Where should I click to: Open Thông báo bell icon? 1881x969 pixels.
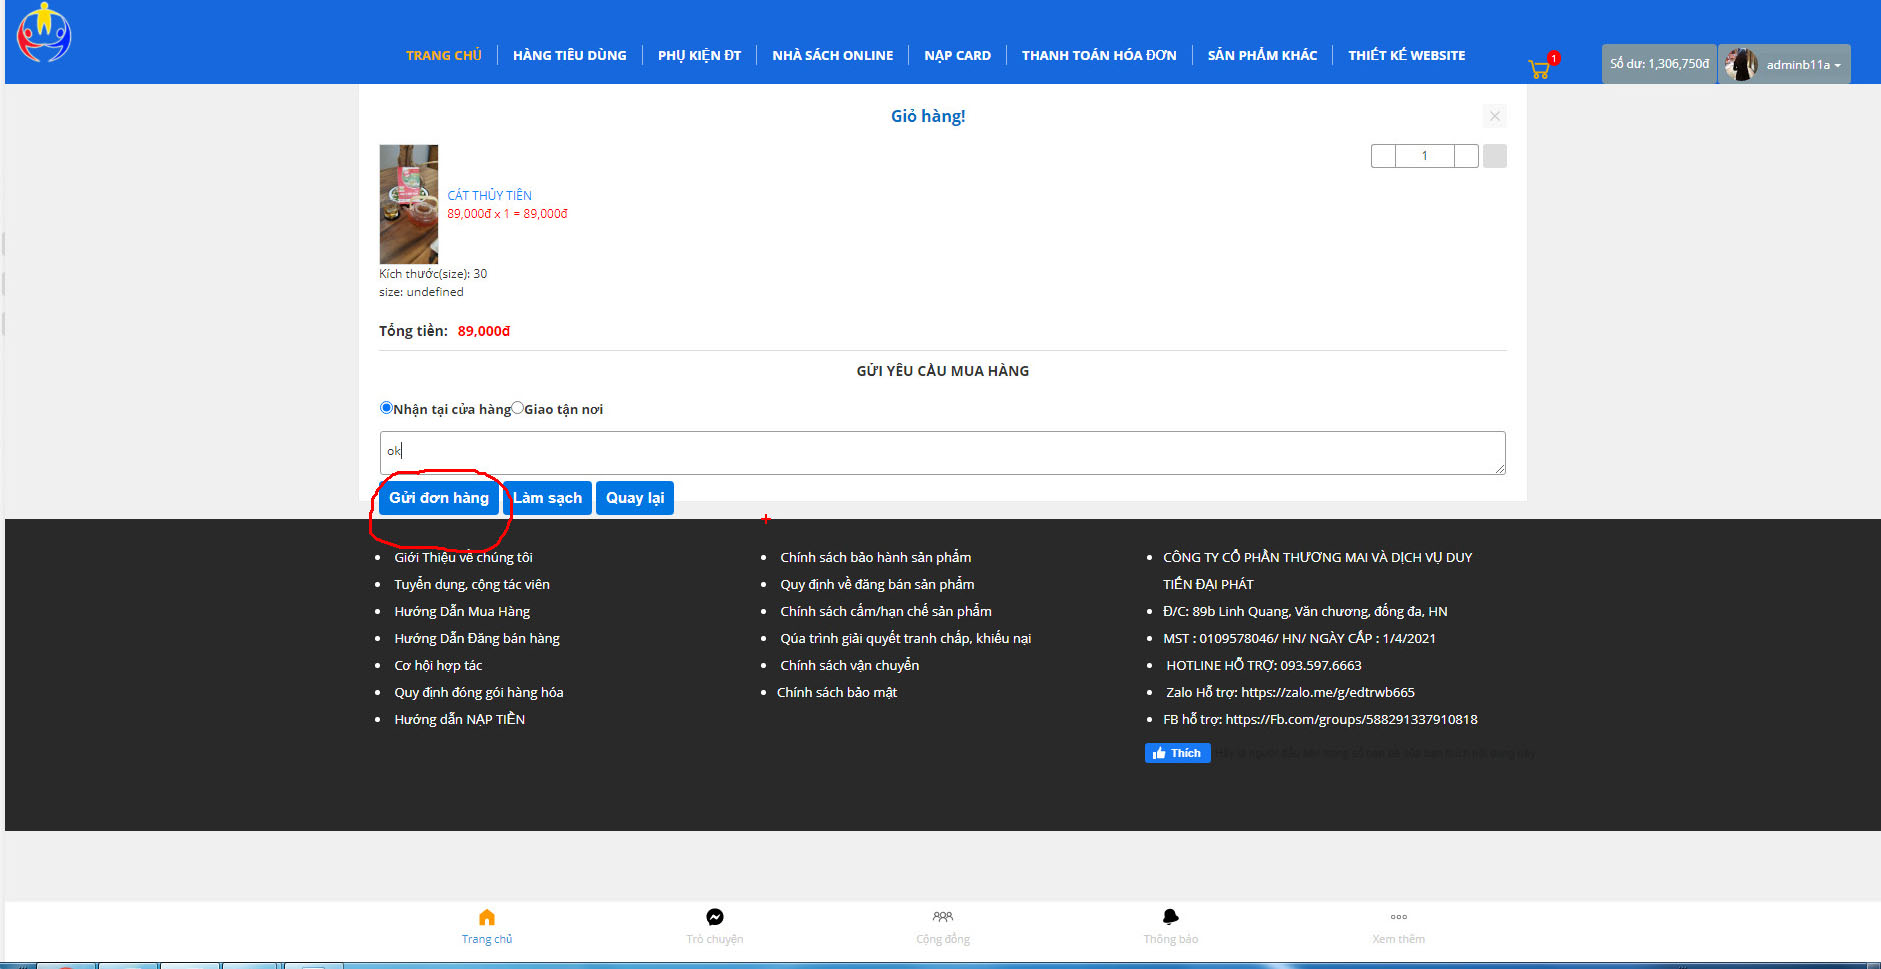tap(1171, 918)
